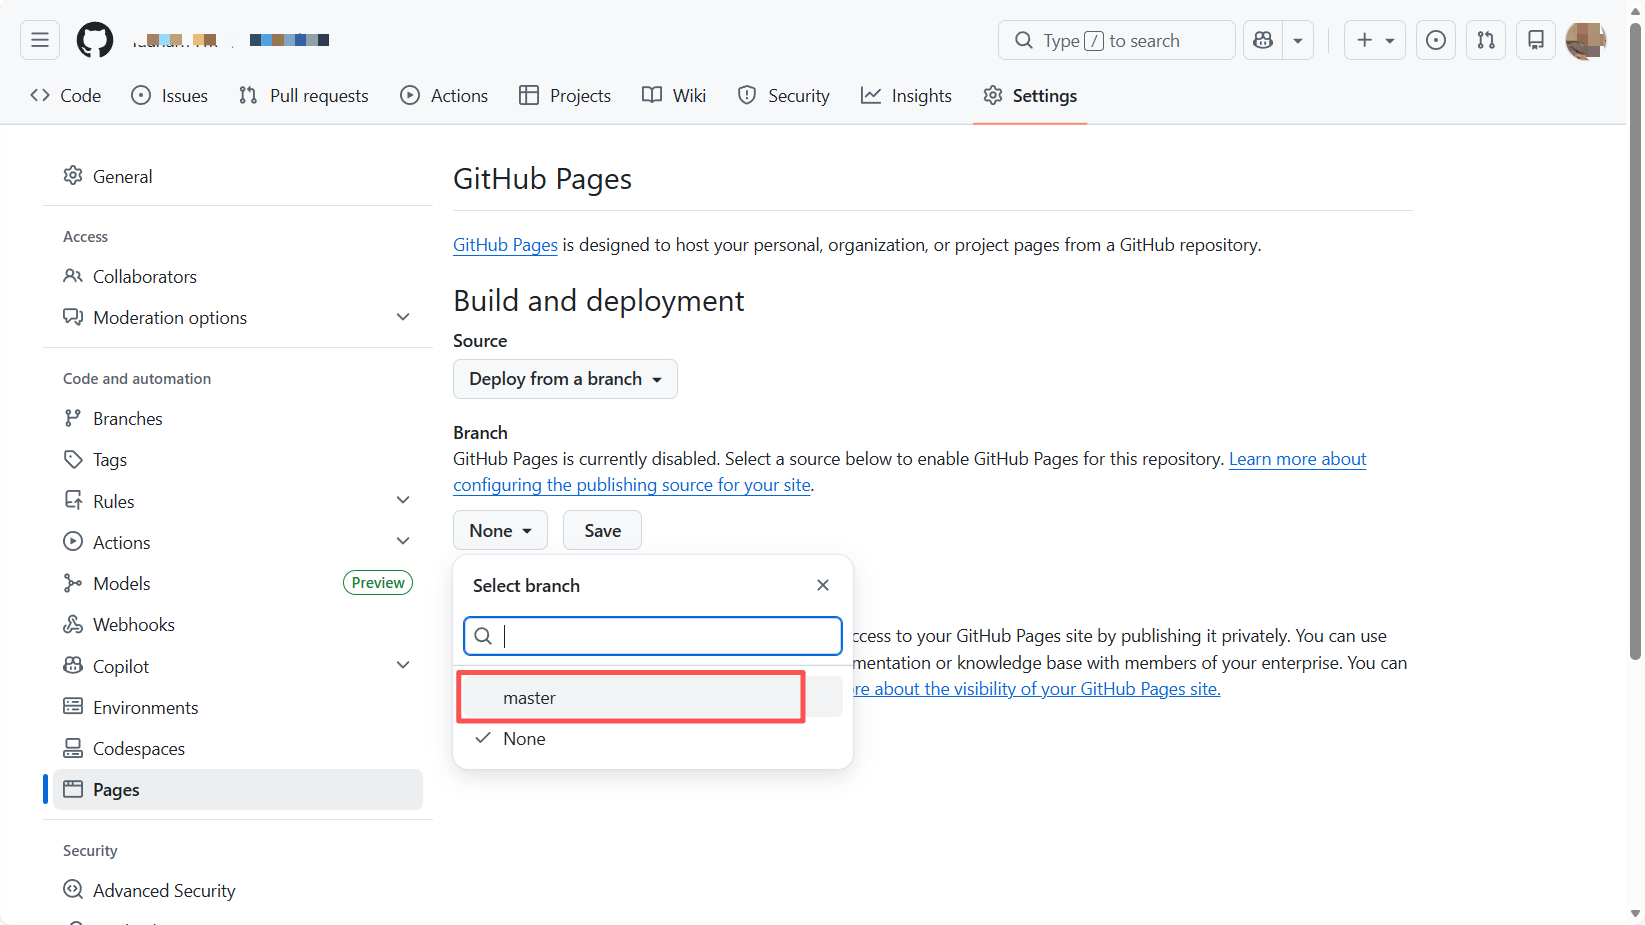Expand the Rules sidebar section
1645x925 pixels.
click(x=403, y=501)
